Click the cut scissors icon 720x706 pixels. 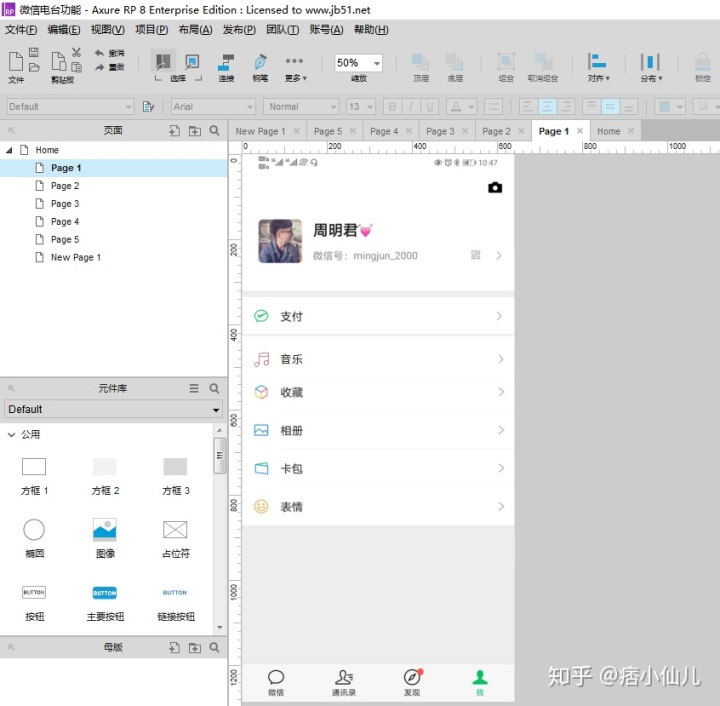tap(76, 52)
